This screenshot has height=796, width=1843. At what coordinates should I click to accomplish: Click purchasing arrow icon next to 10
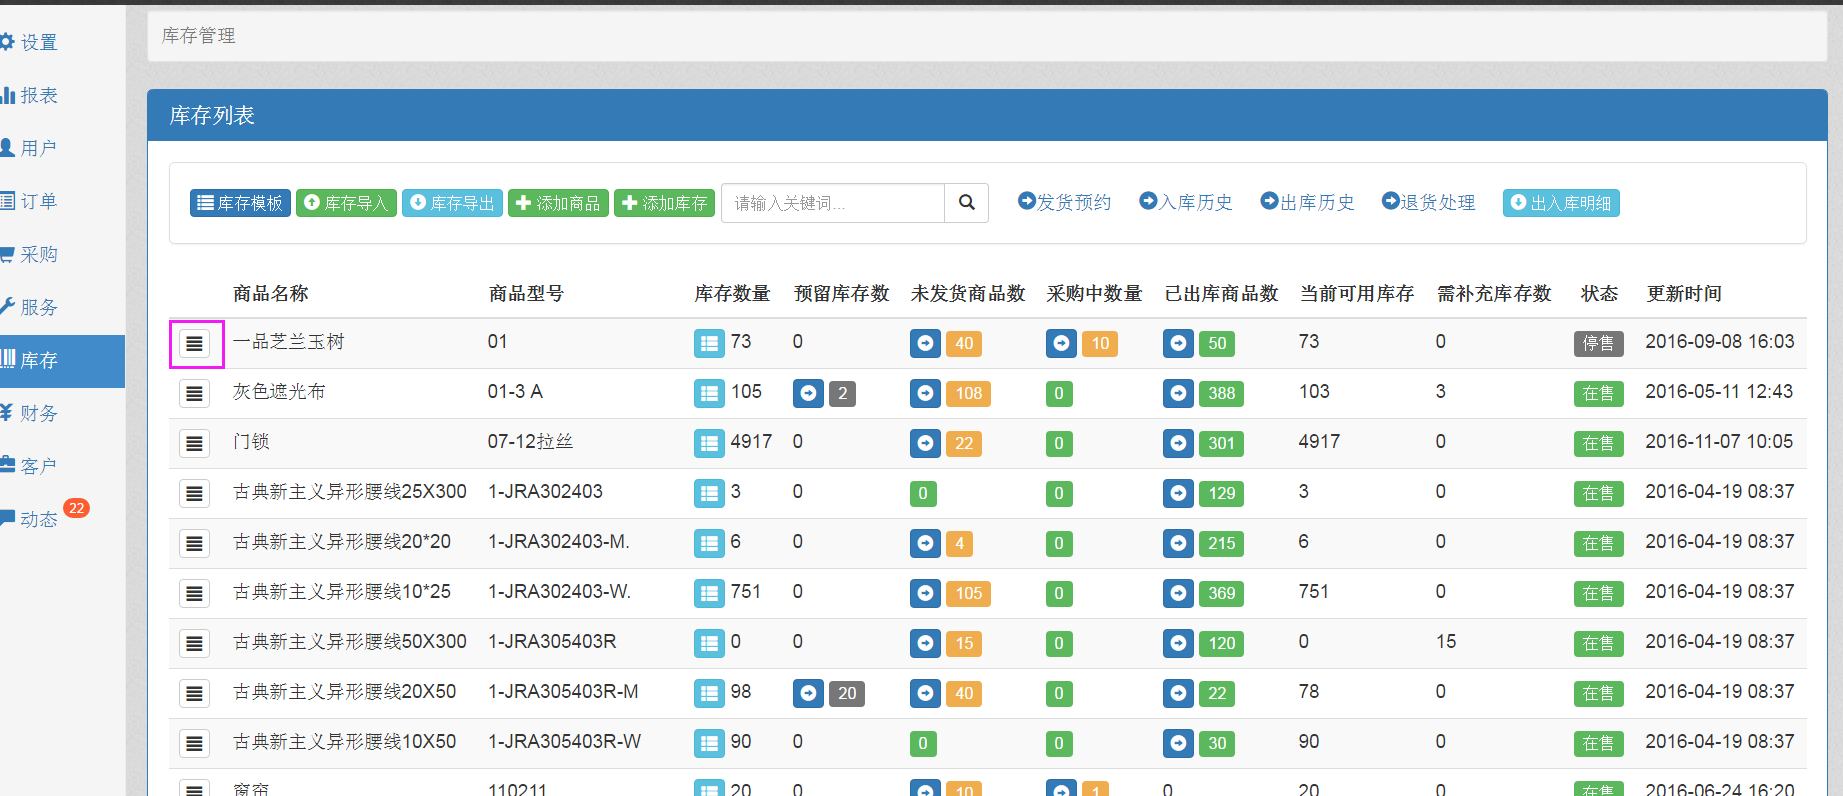click(x=1061, y=343)
